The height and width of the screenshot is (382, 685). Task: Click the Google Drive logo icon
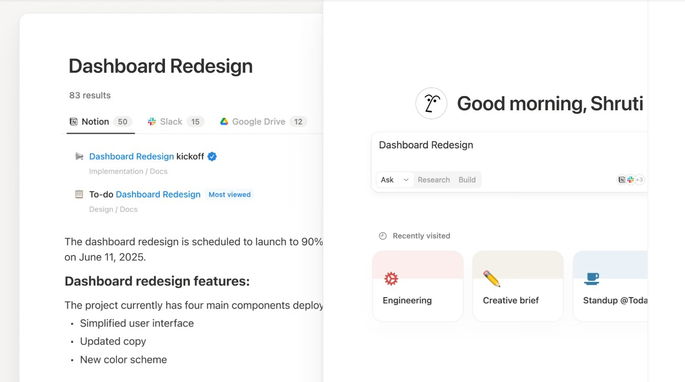coord(224,122)
